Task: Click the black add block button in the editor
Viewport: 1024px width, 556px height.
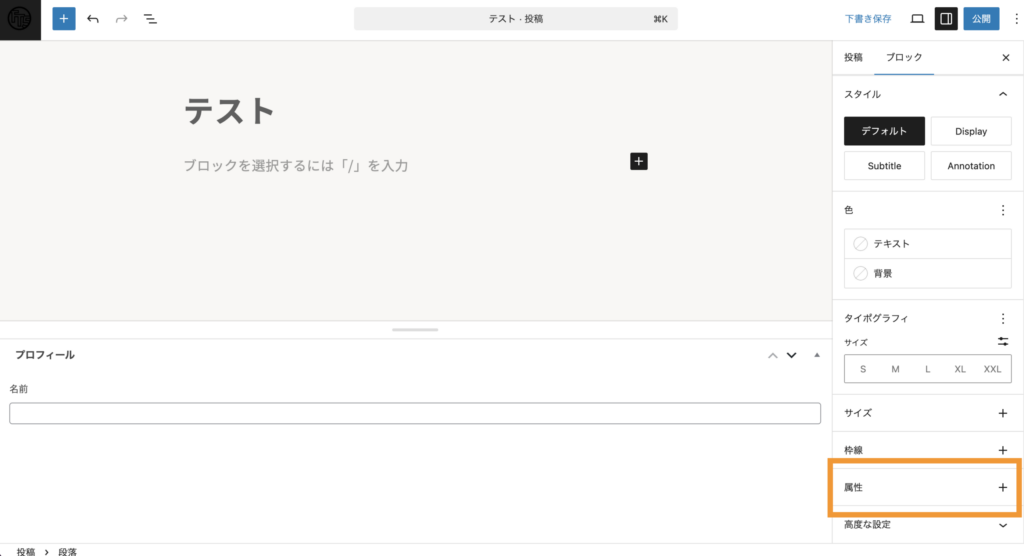Action: pos(639,161)
